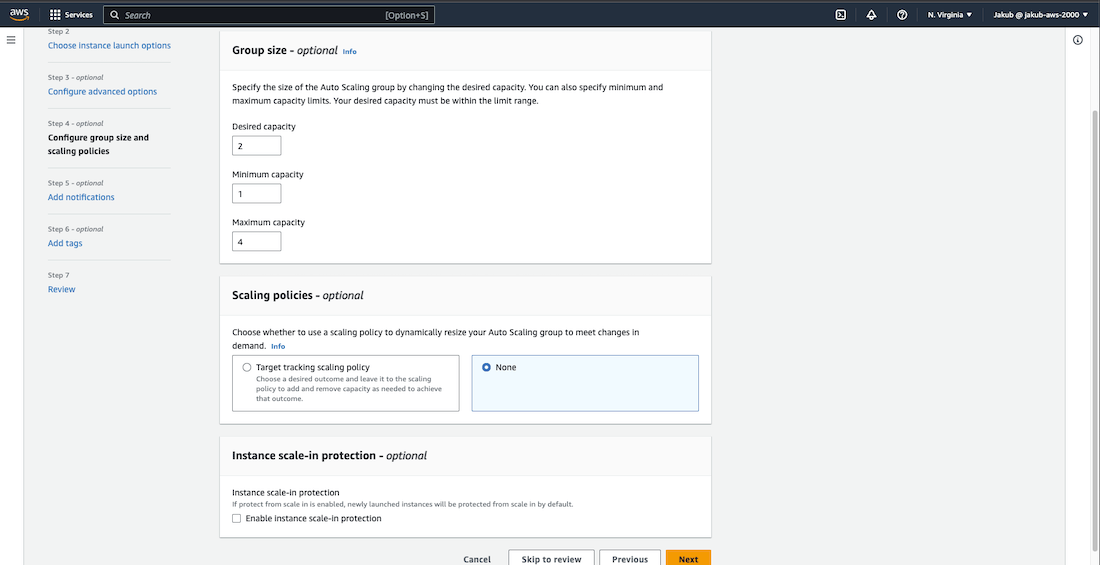1100x565 pixels.
Task: Jump to the Add notifications step
Action: 81,198
